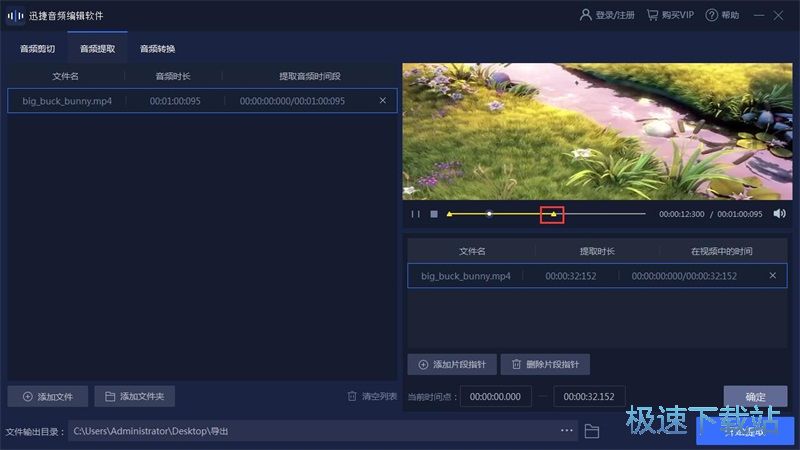This screenshot has height=450, width=800.
Task: Click extracted duration 00:00:32:152 cell
Action: tap(570, 276)
